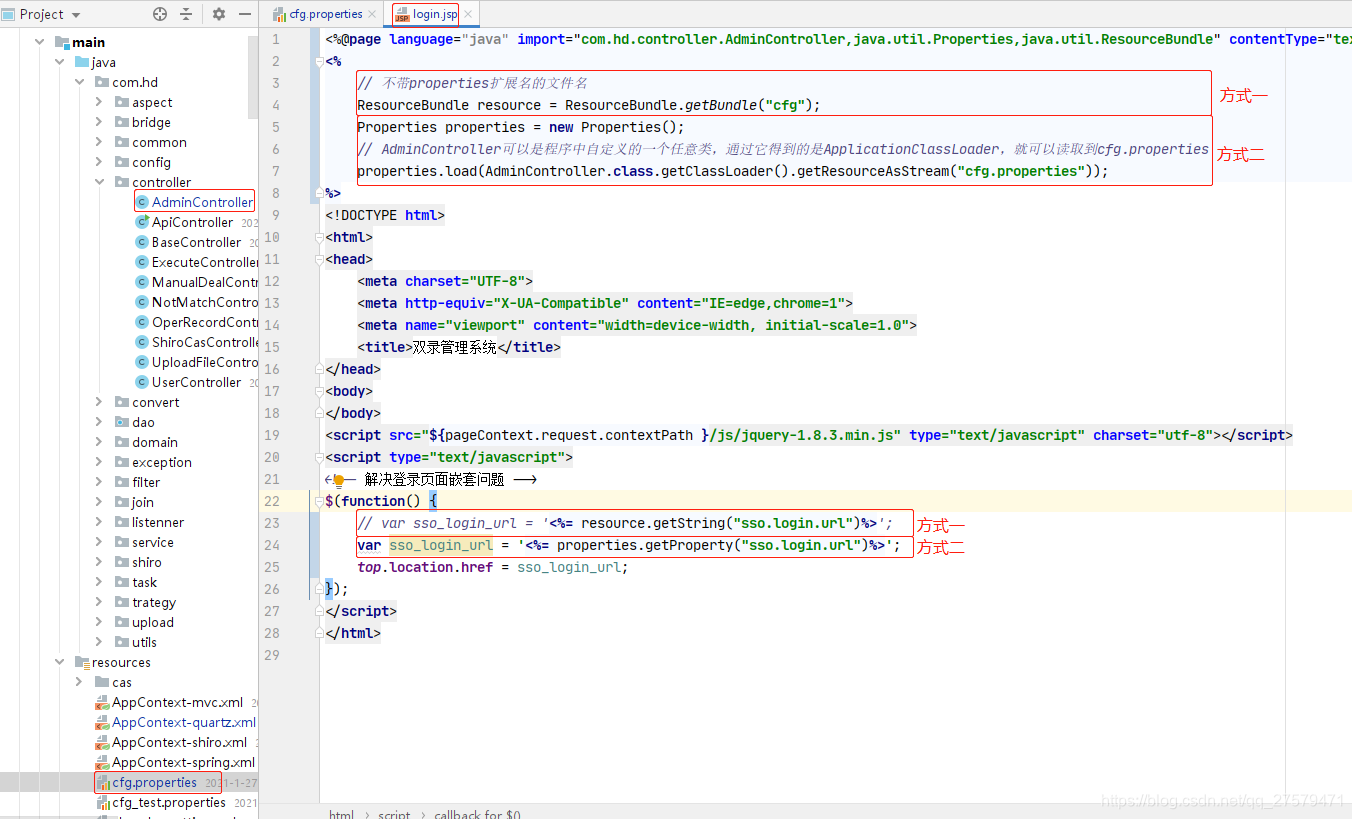Expand the aspect package

99,102
